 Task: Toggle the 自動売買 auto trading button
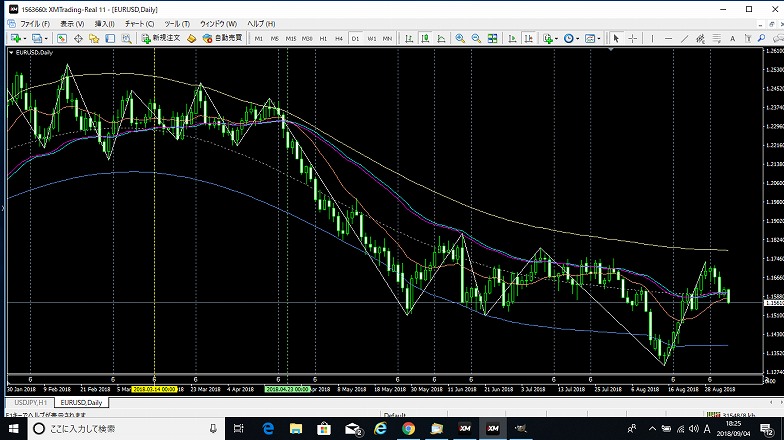coord(222,38)
